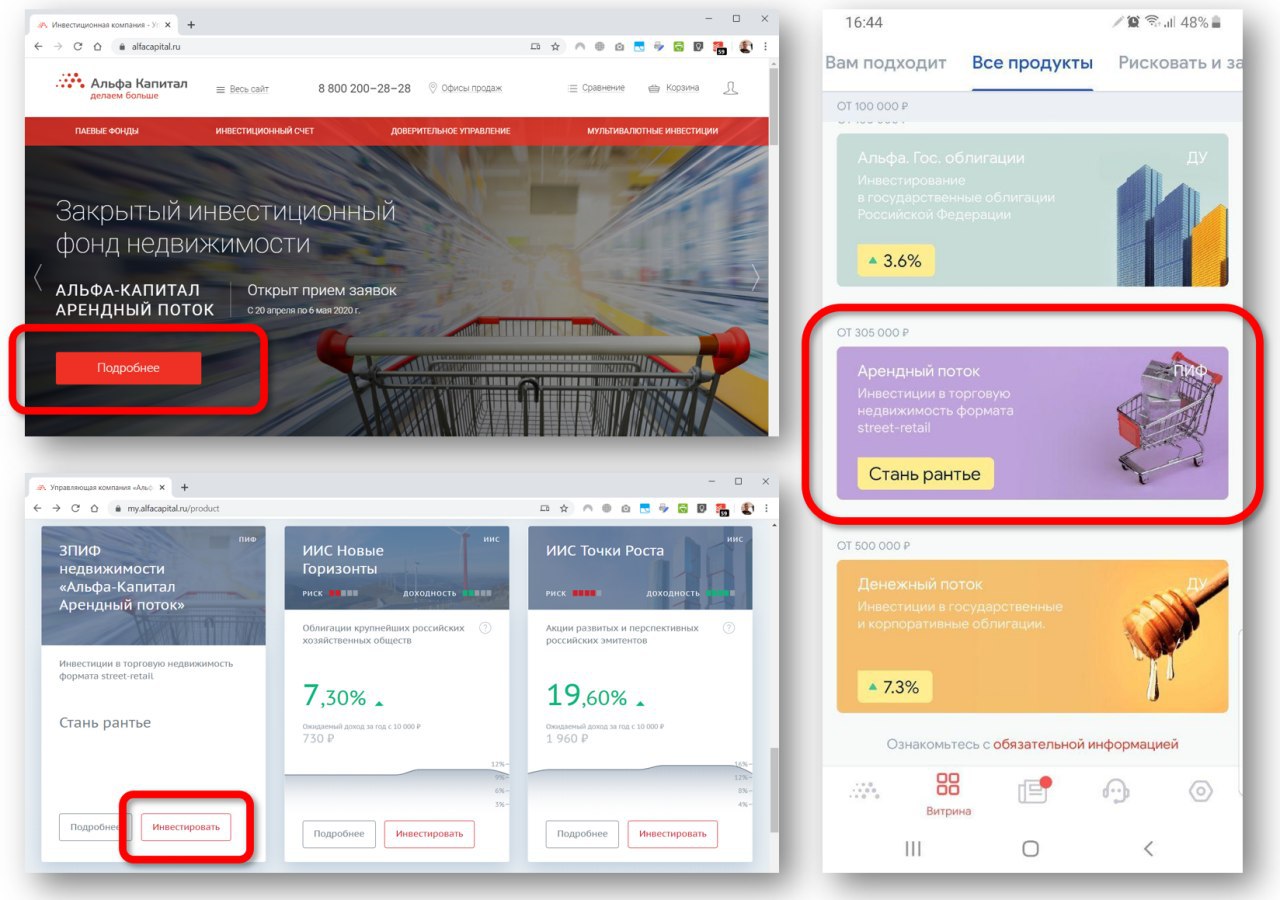Switch to Вам подходит tab in mobile app
The height and width of the screenshot is (900, 1280).
pos(885,62)
